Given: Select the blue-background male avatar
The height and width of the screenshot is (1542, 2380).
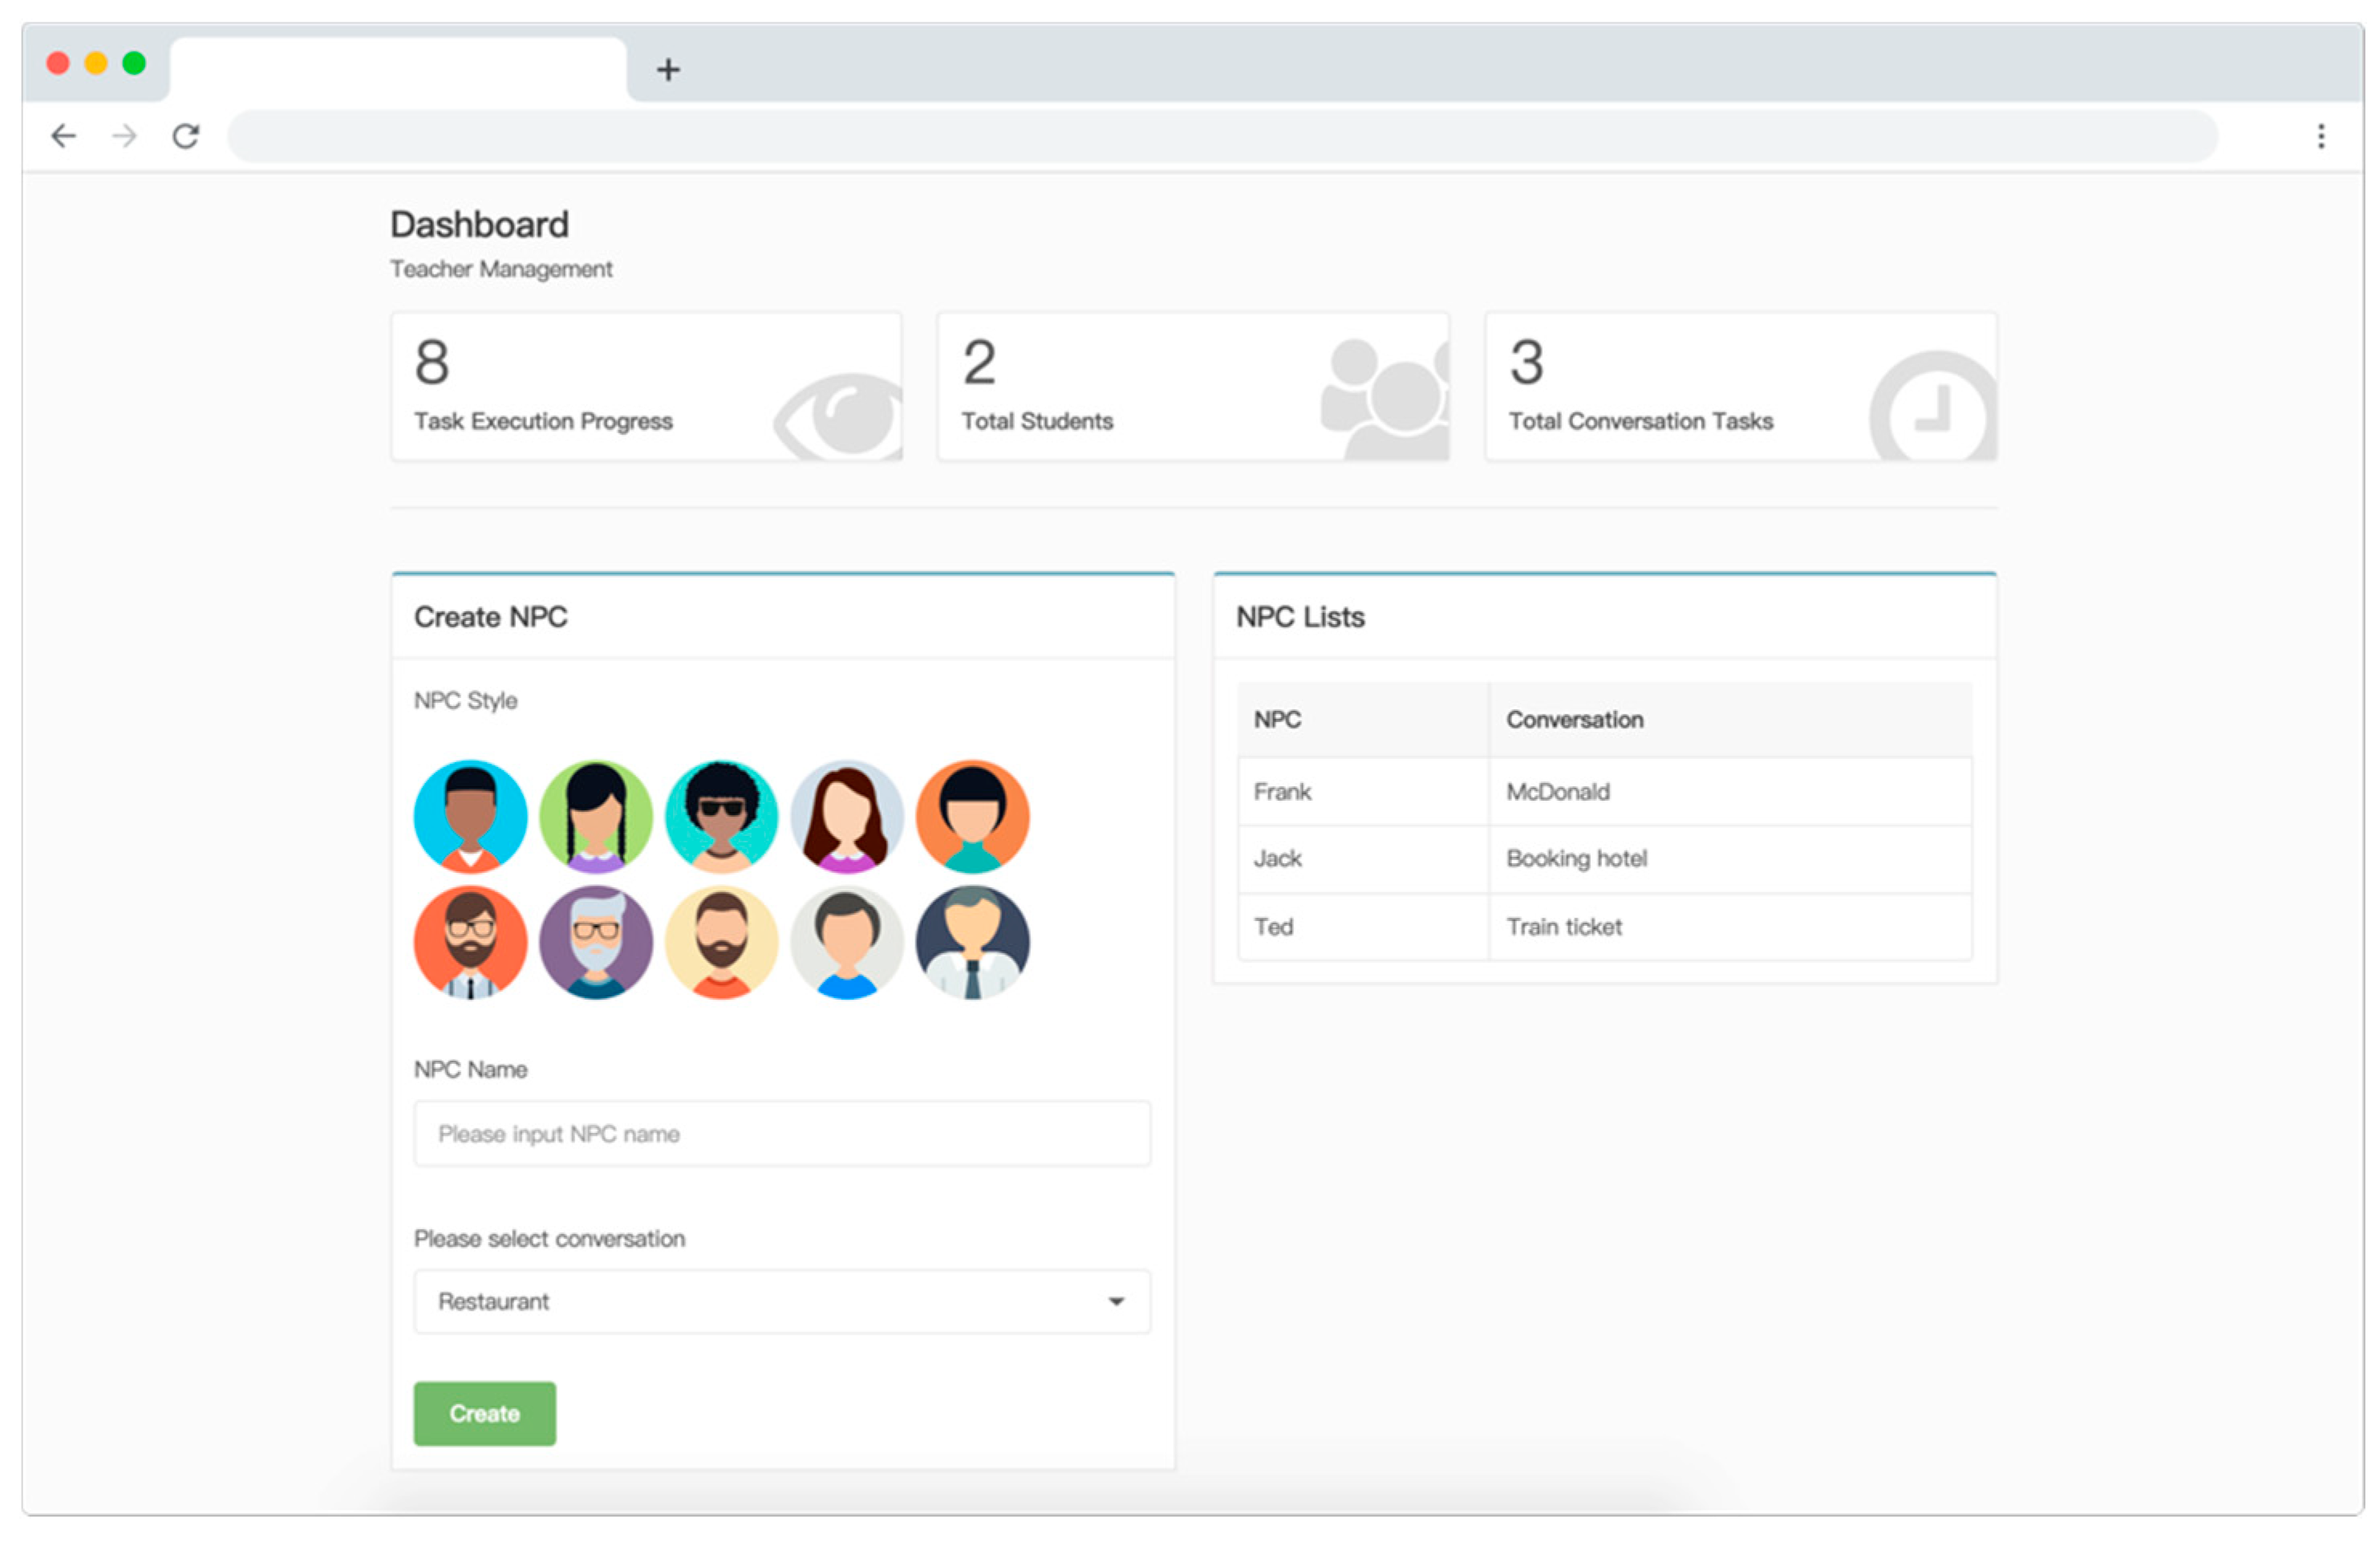Looking at the screenshot, I should (x=470, y=816).
